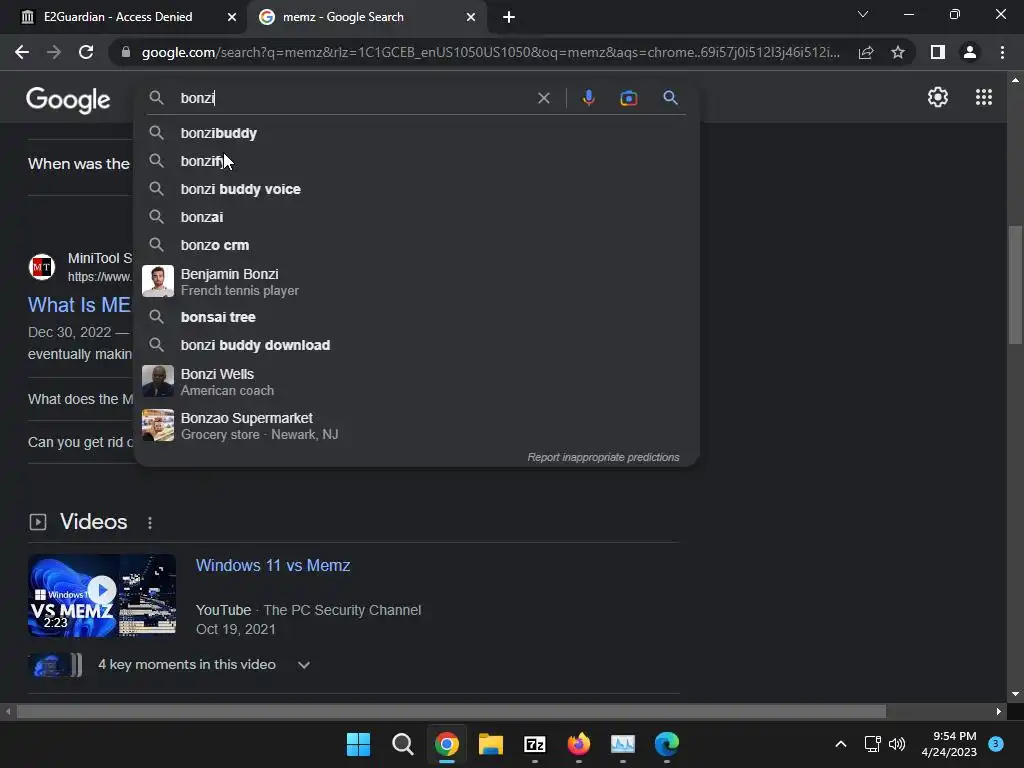Viewport: 1024px width, 768px height.
Task: Click the address bar URL
Action: [490, 52]
